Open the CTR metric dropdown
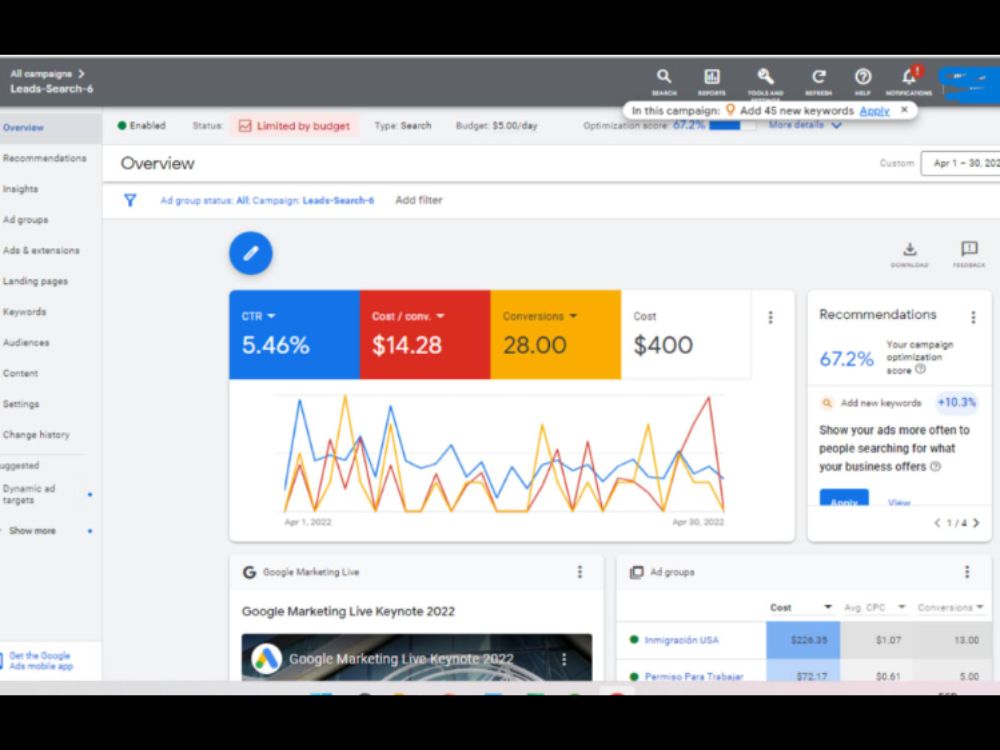The width and height of the screenshot is (1000, 750). pyautogui.click(x=271, y=316)
